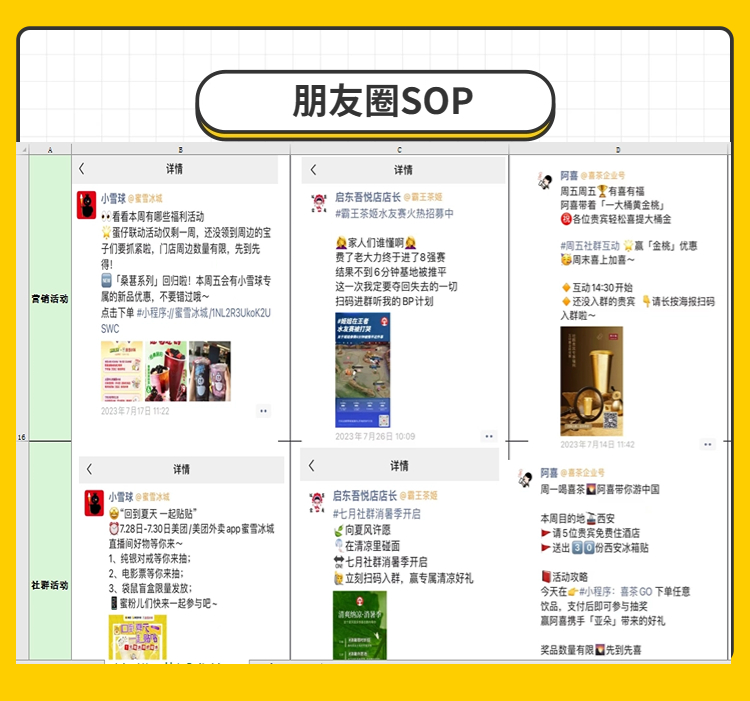Image resolution: width=750 pixels, height=701 pixels.
Task: Click 启东吾悦店店长 avatar in 水友赛 post
Action: [x=319, y=203]
